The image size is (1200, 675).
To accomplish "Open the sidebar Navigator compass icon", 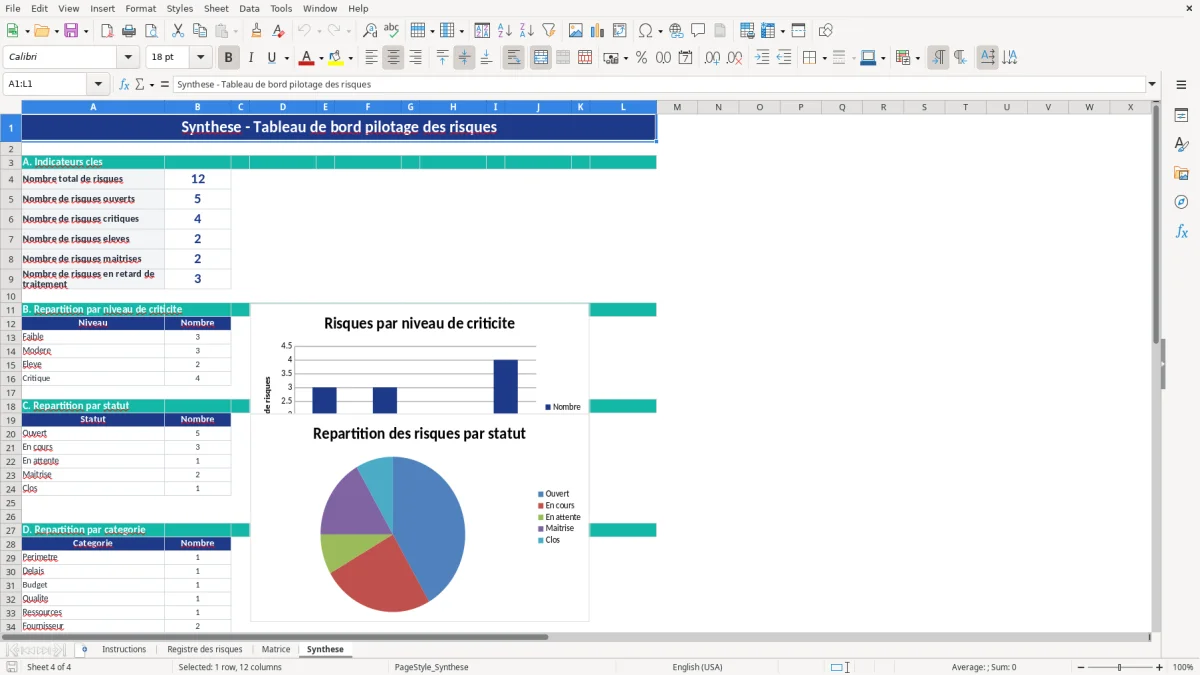I will point(1181,203).
